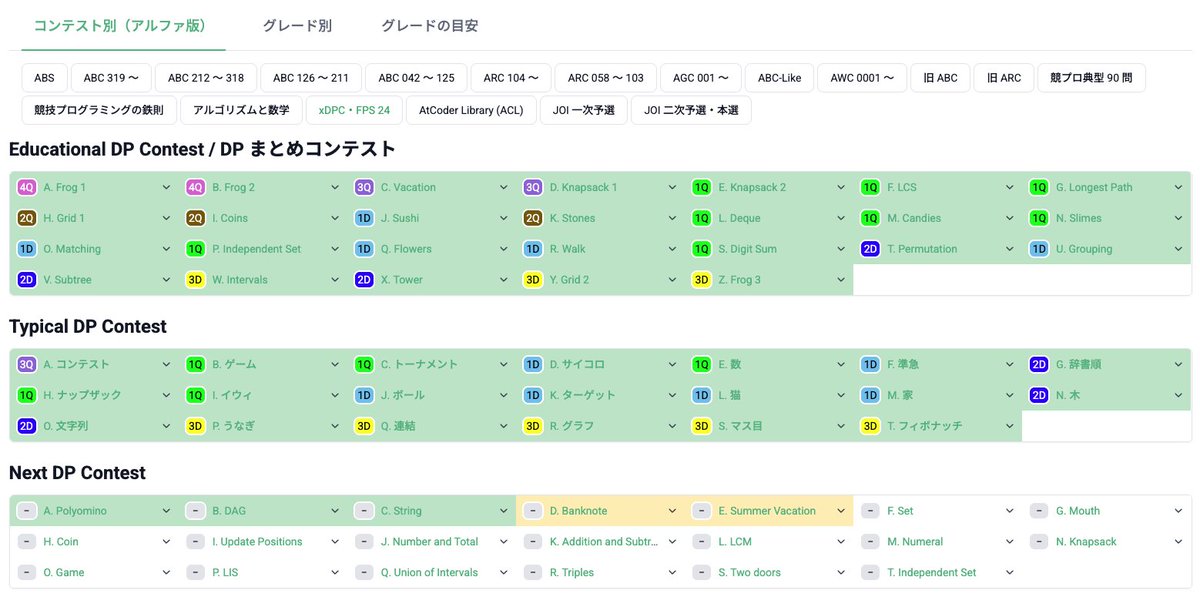Open problem V. Subtree
The image size is (1200, 597).
pos(67,280)
